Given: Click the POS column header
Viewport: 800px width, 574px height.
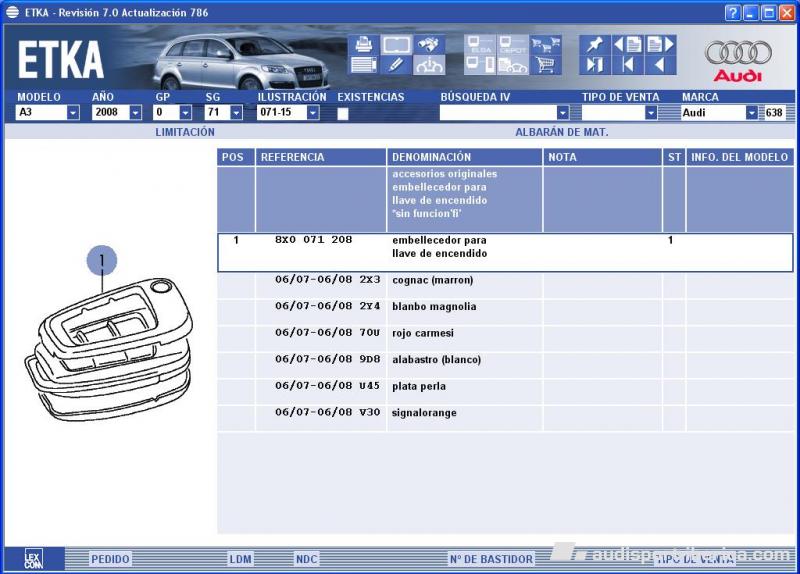Looking at the screenshot, I should (236, 157).
